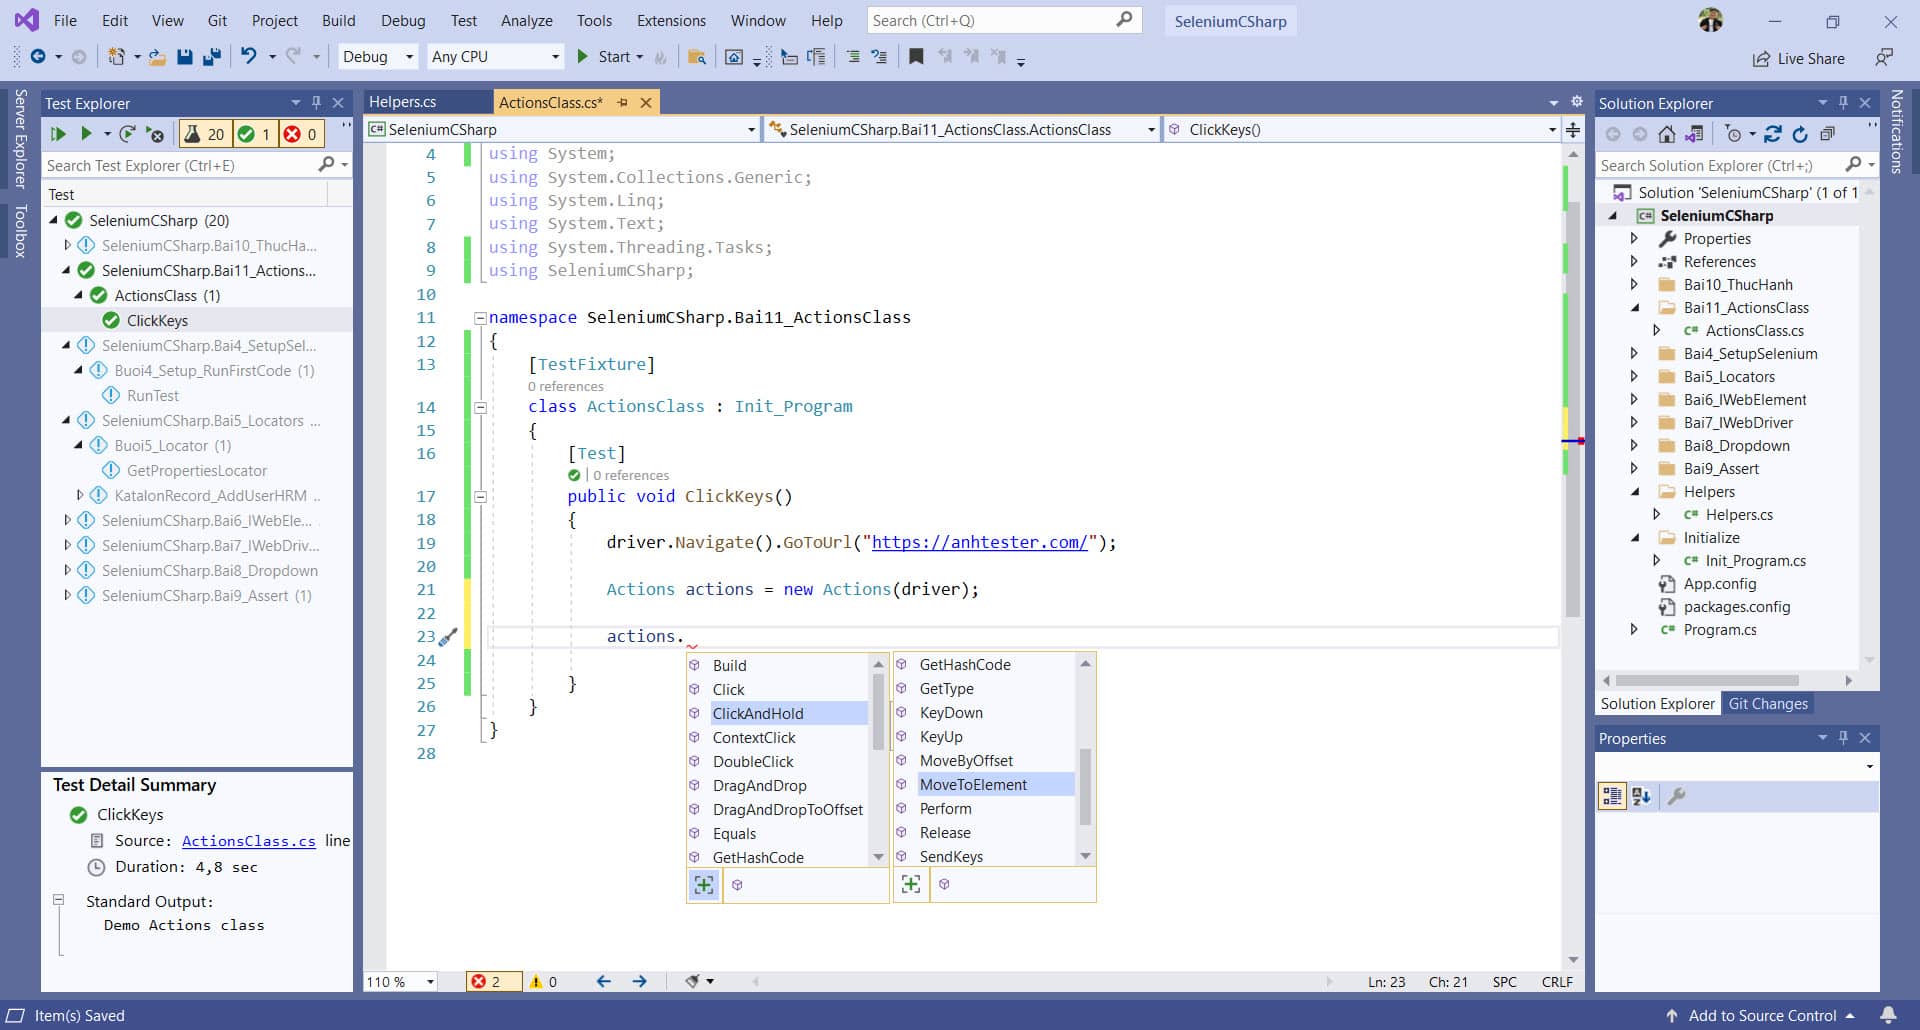Click the Home icon in Solution Explorer

[1666, 134]
